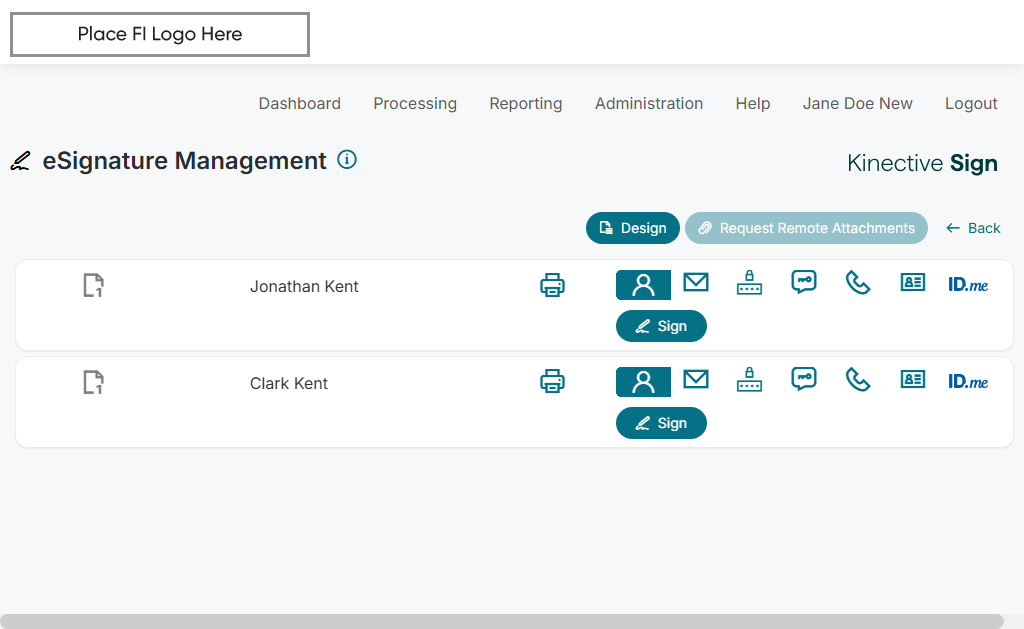Screen dimensions: 1024x629
Task: Open document icon beside Jonathan Kent
Action: click(x=93, y=286)
